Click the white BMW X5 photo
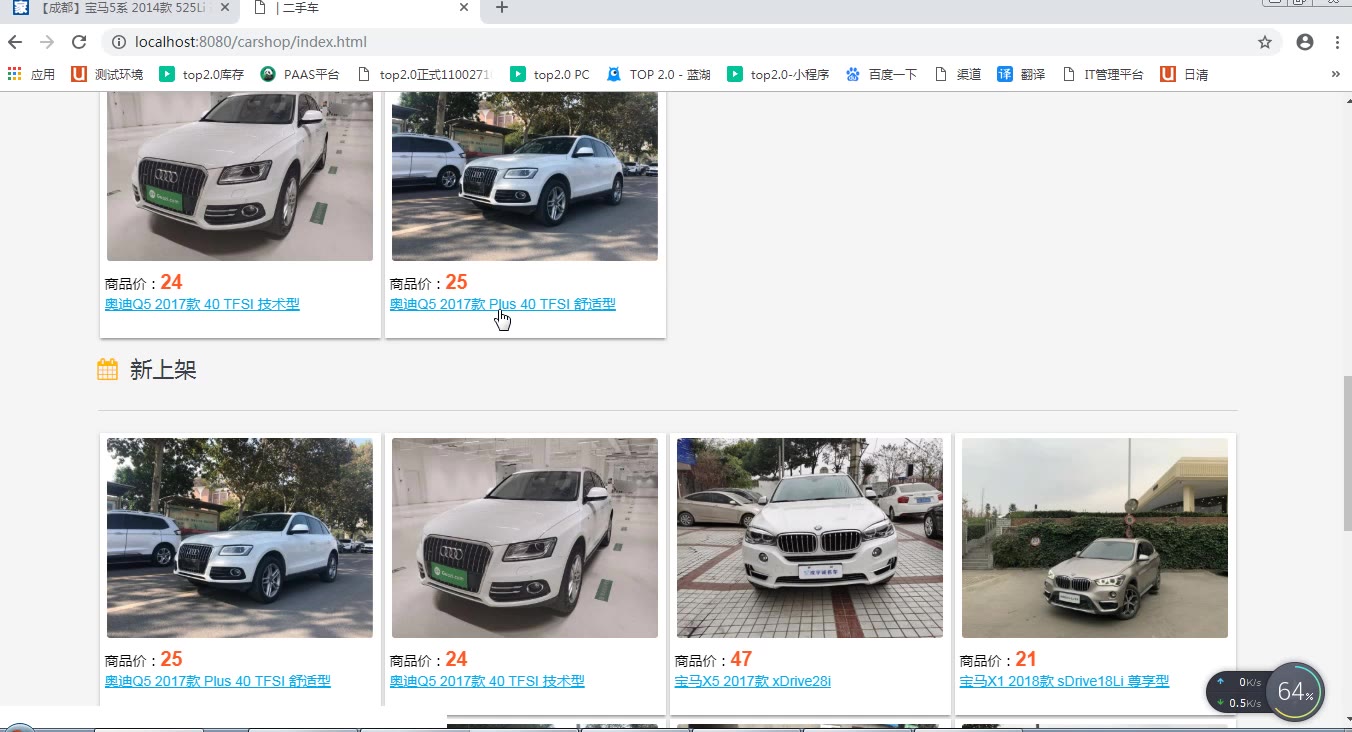This screenshot has width=1352, height=732. pyautogui.click(x=810, y=538)
